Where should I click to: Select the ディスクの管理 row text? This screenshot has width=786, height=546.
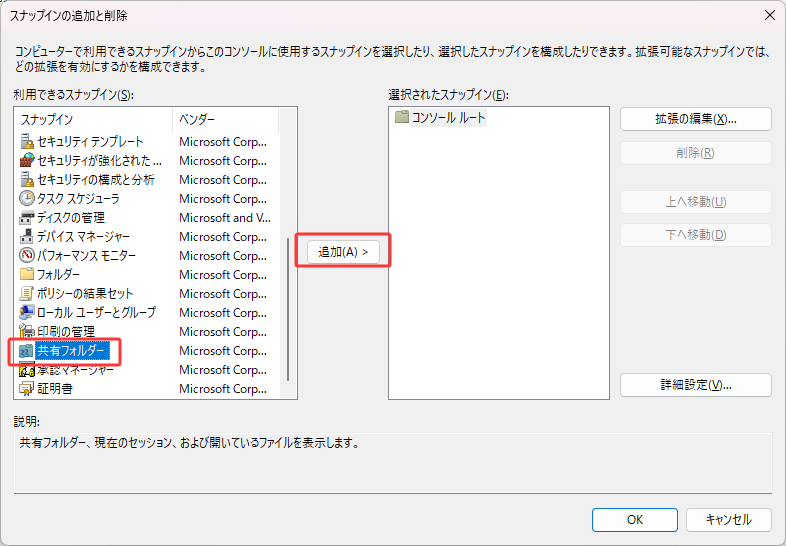pos(71,218)
